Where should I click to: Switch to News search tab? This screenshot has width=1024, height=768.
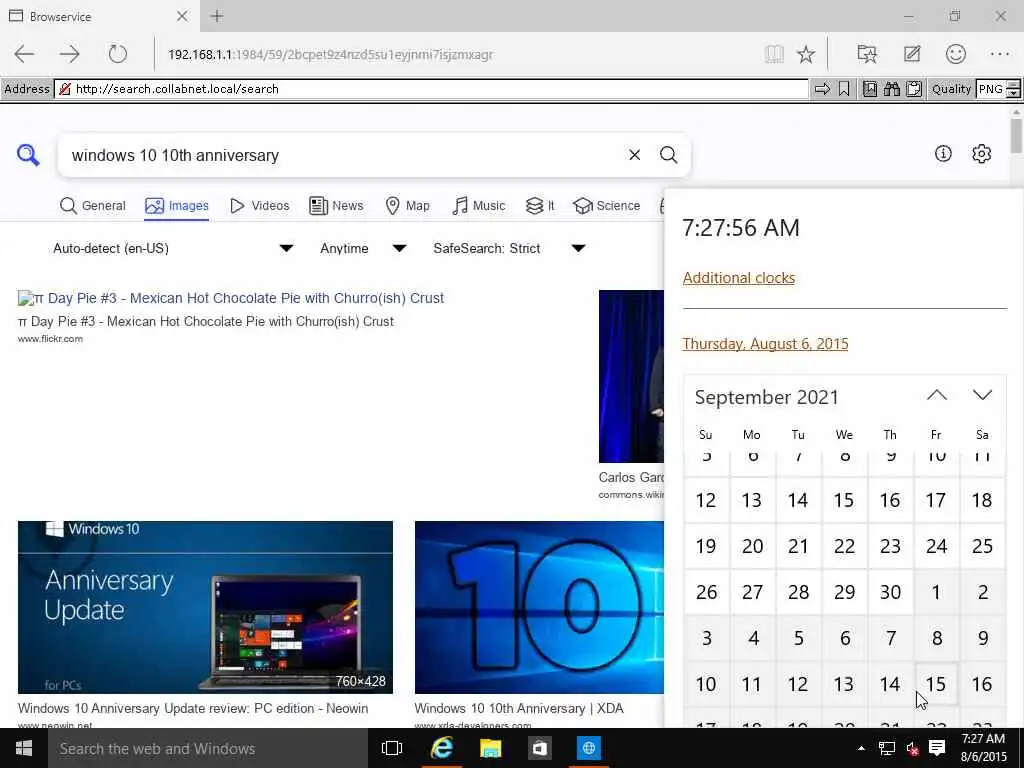click(336, 206)
